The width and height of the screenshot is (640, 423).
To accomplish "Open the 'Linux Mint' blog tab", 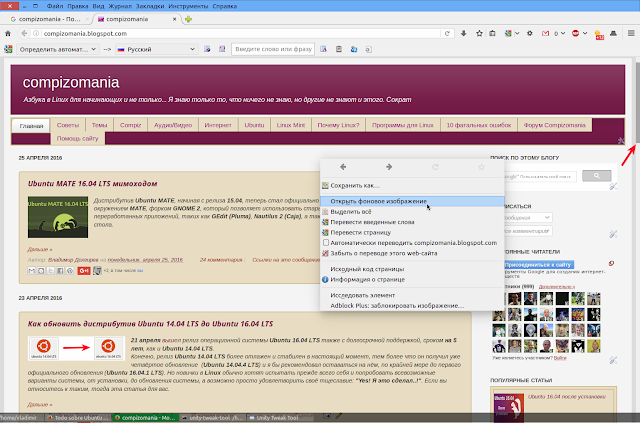I will [x=291, y=125].
